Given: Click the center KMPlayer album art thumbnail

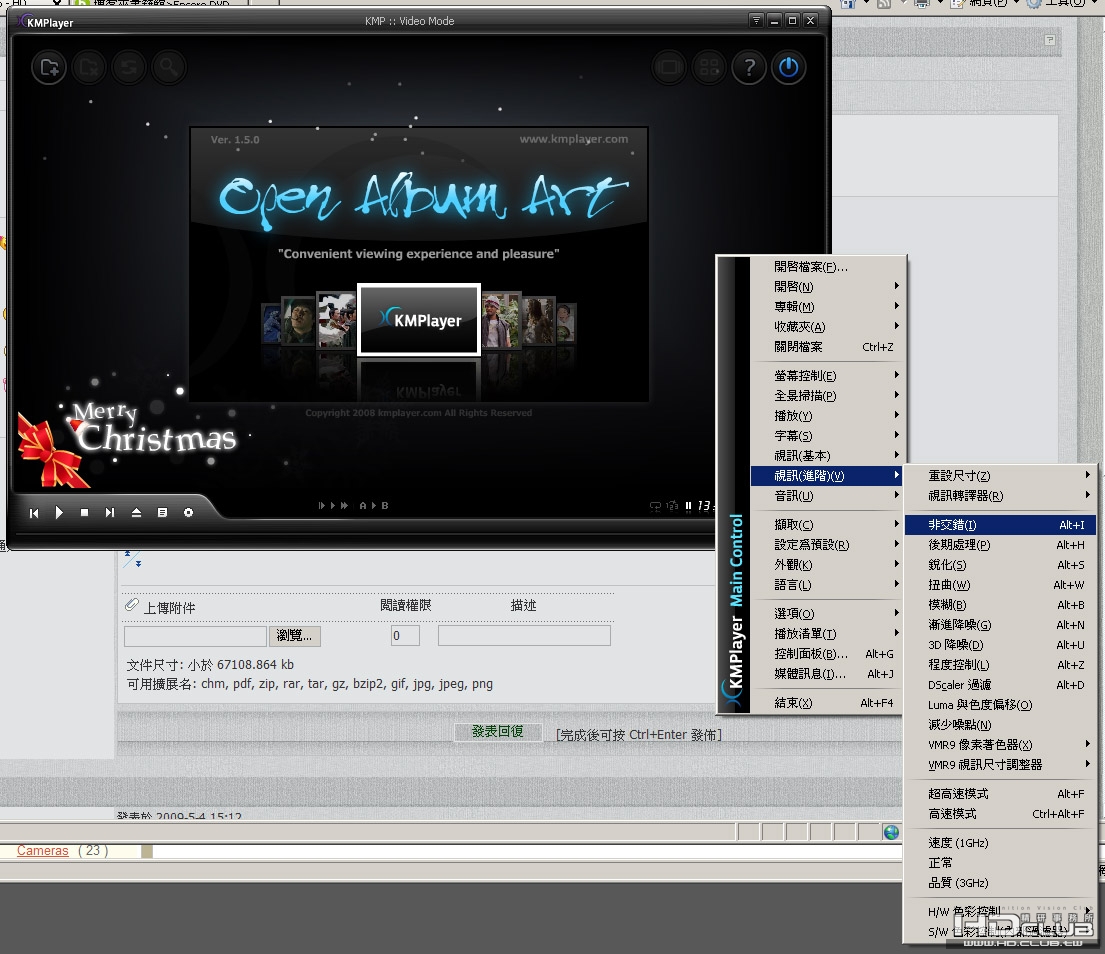Looking at the screenshot, I should [419, 320].
